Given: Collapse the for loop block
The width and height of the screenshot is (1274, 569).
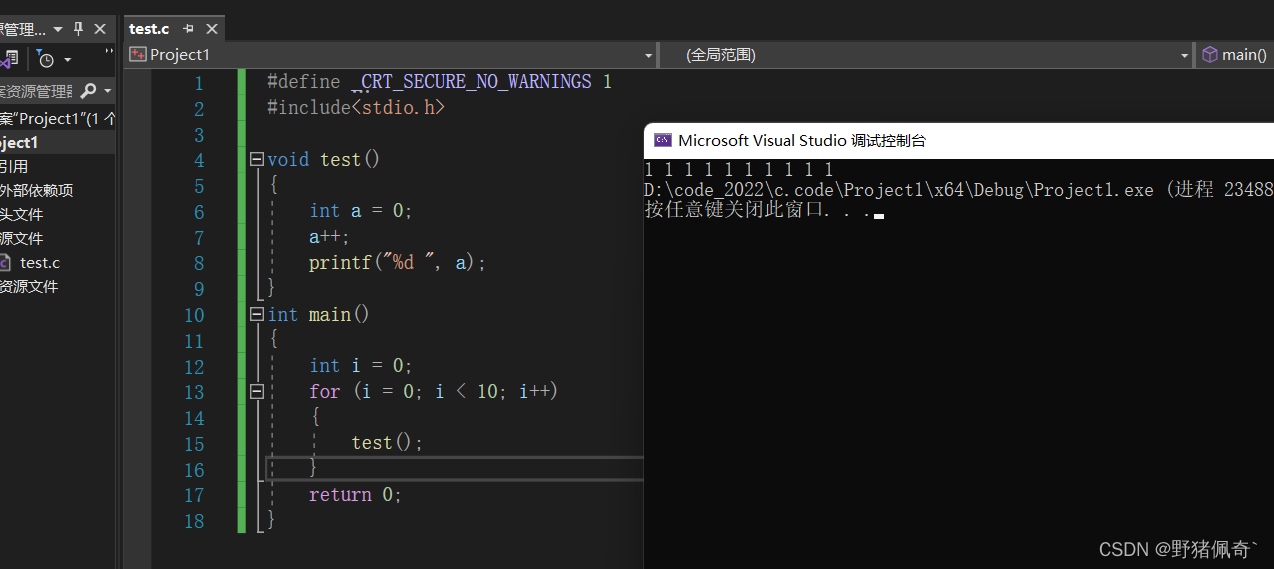Looking at the screenshot, I should coord(257,392).
